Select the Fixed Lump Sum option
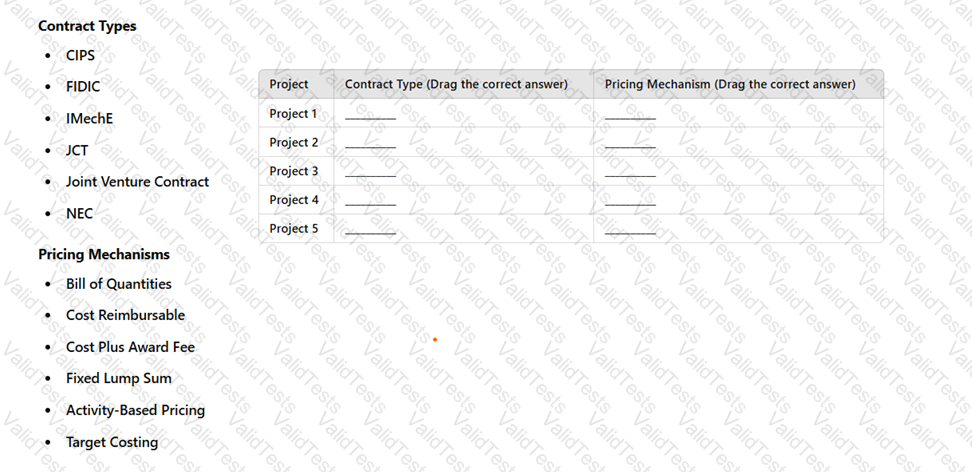972x472 pixels. pyautogui.click(x=118, y=378)
